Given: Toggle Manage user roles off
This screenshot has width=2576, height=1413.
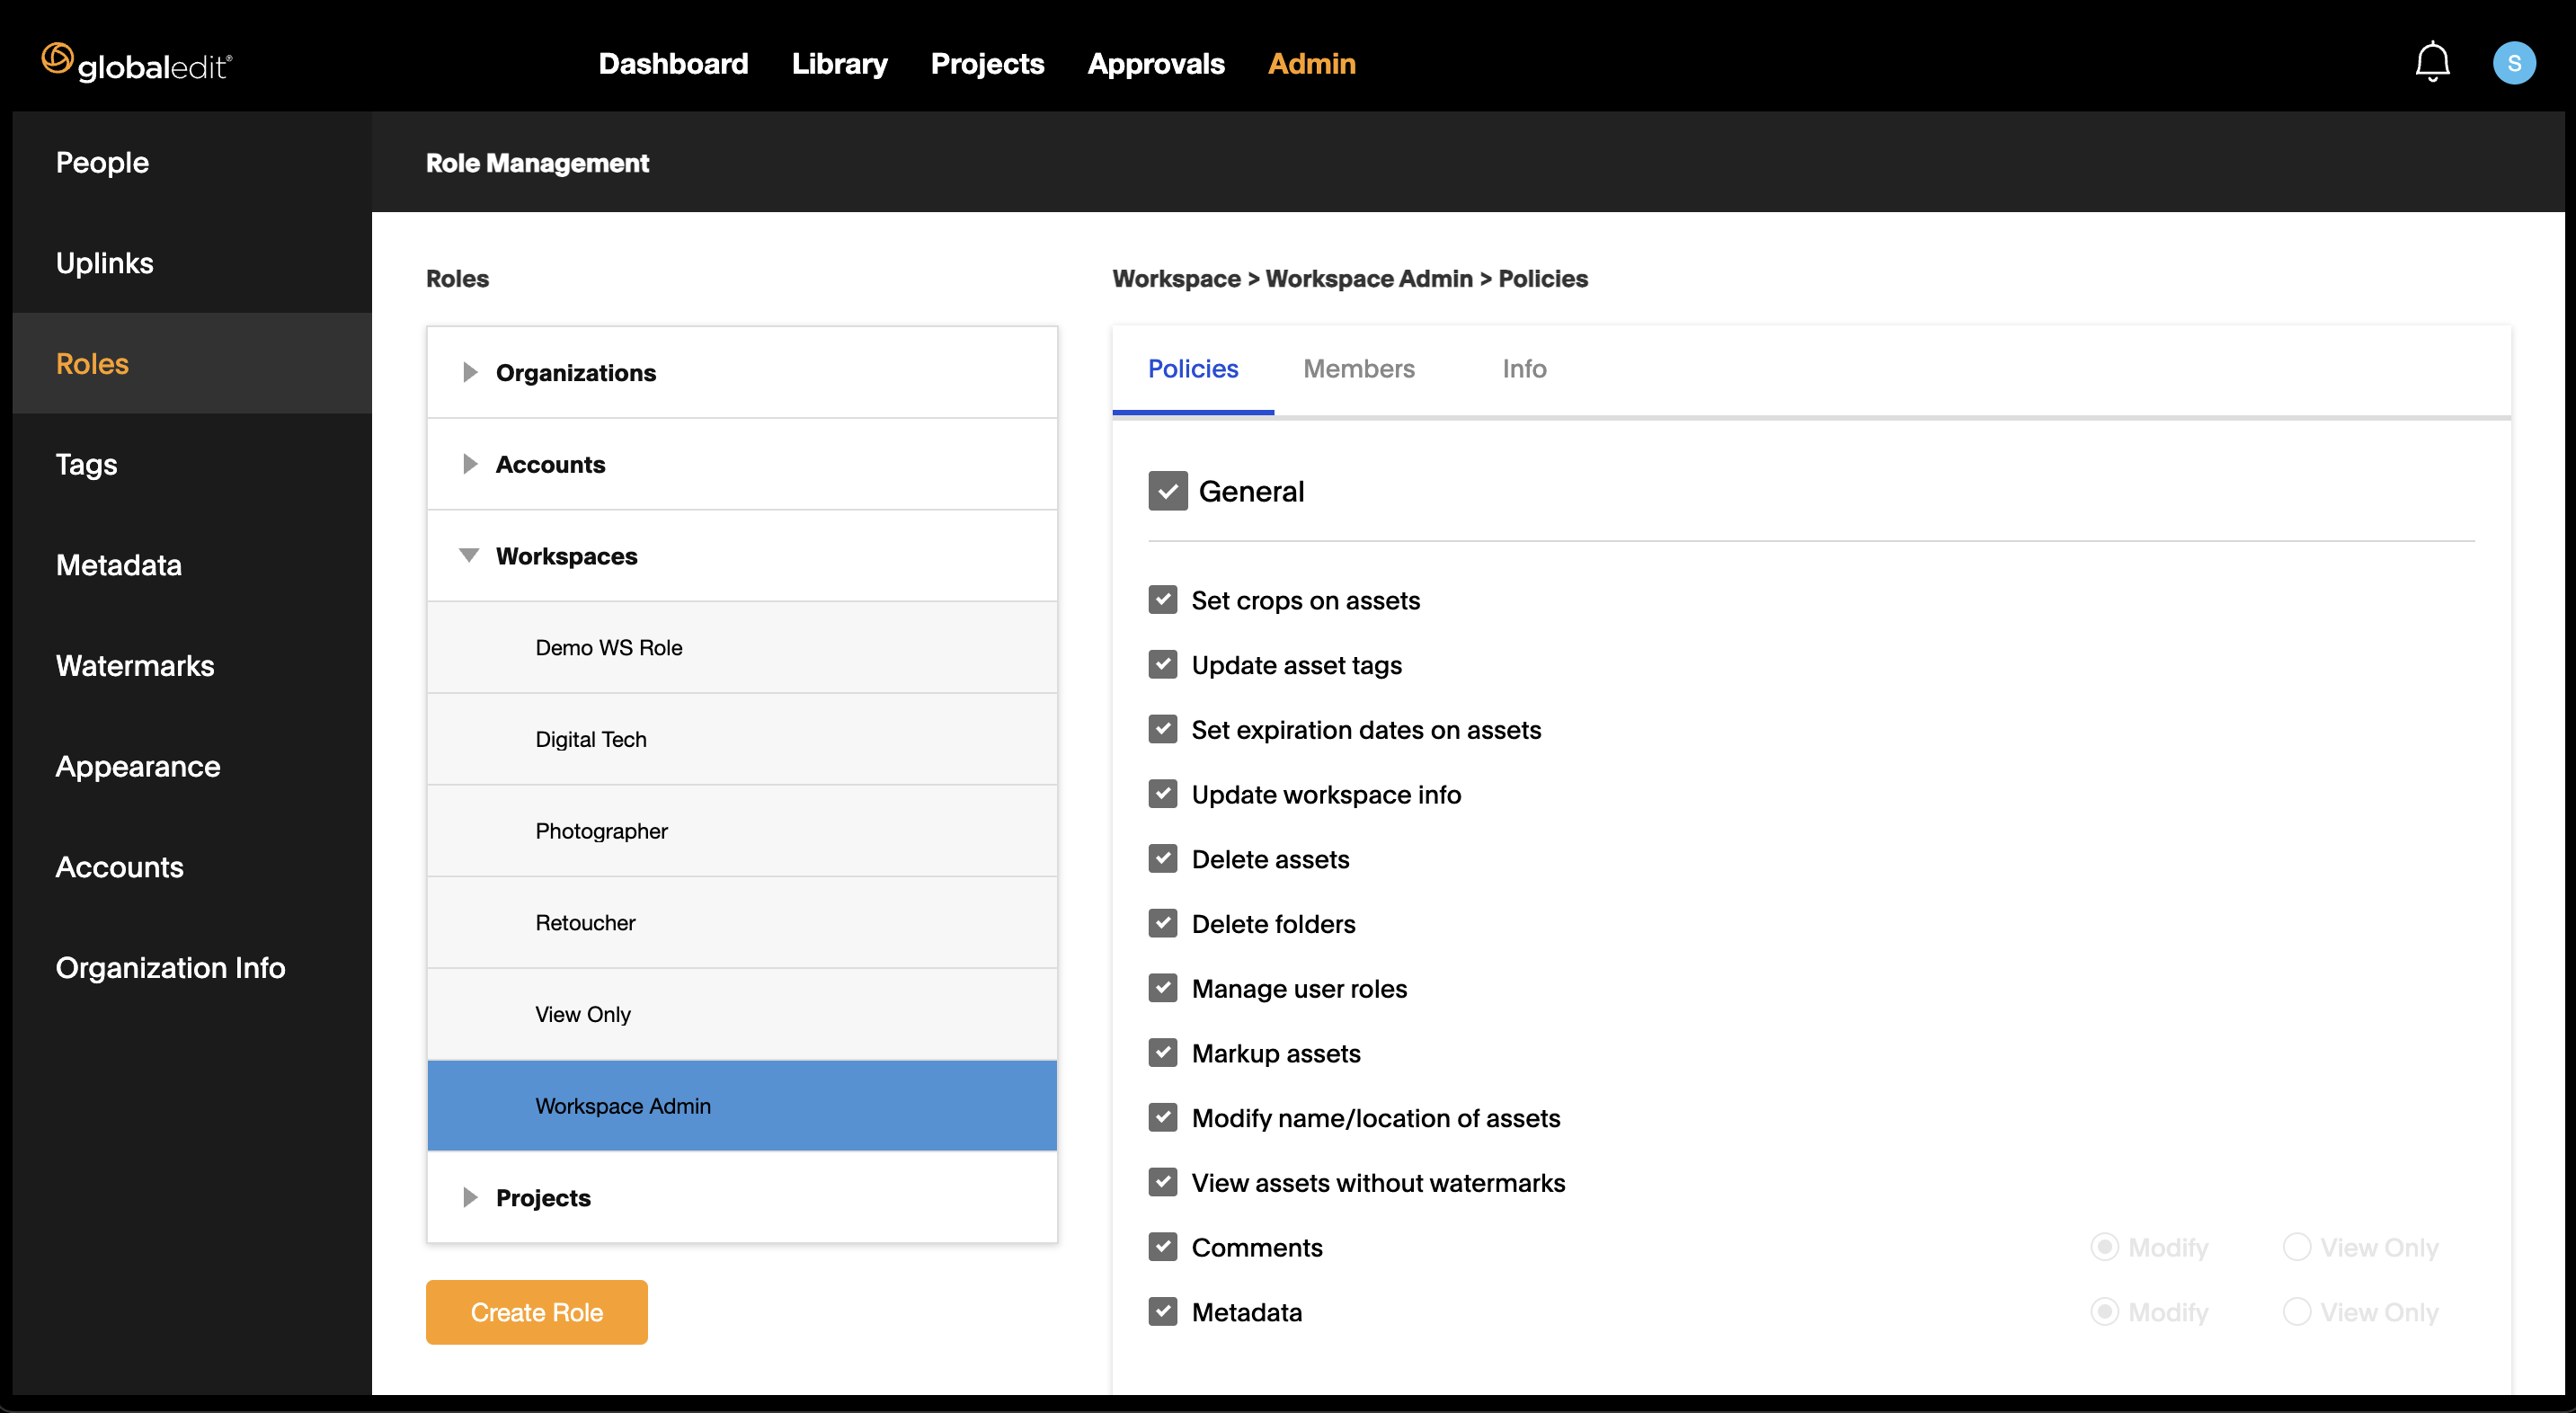Looking at the screenshot, I should (1163, 988).
